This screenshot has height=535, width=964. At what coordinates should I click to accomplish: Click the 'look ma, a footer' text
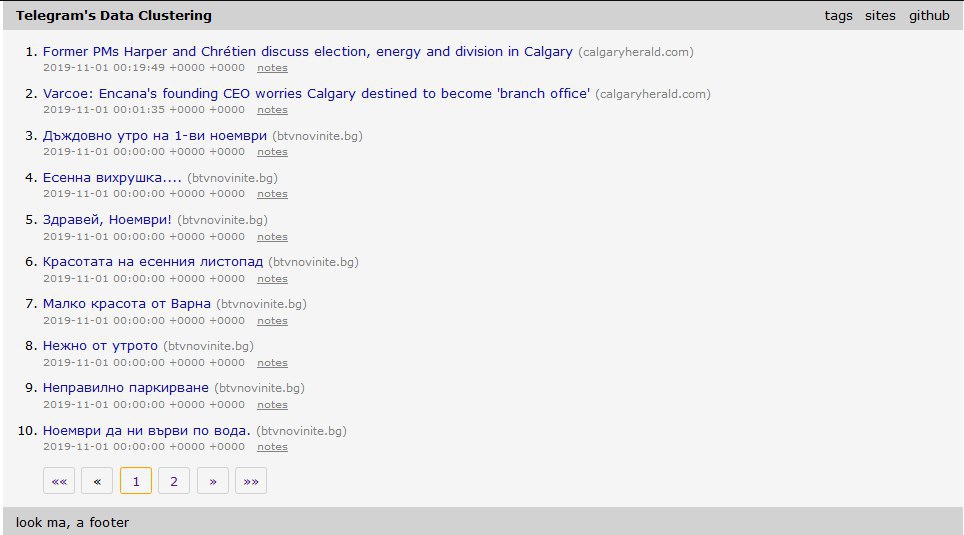(73, 522)
